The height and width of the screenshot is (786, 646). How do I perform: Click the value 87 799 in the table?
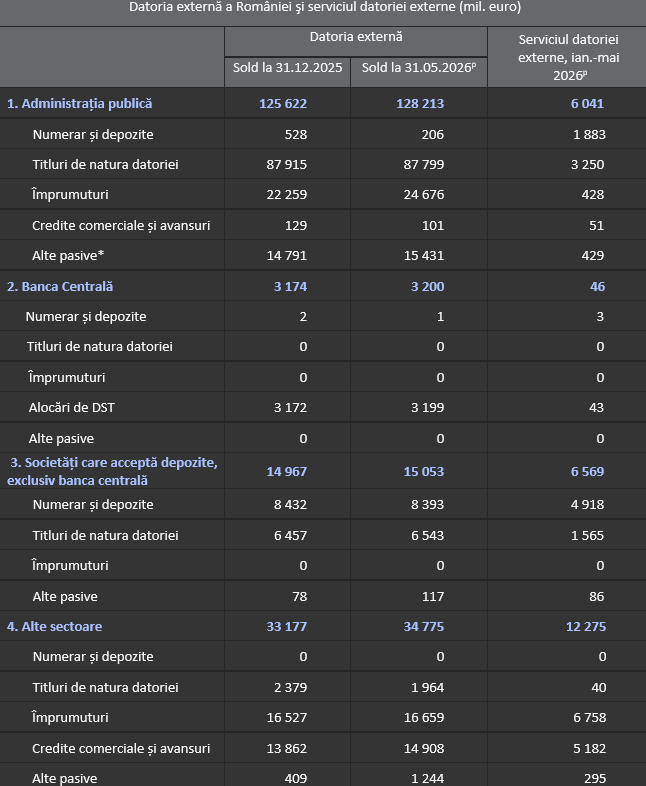423,164
